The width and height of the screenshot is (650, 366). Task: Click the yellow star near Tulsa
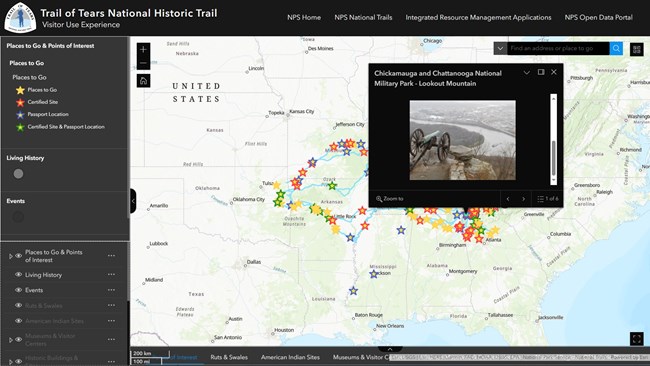276,185
